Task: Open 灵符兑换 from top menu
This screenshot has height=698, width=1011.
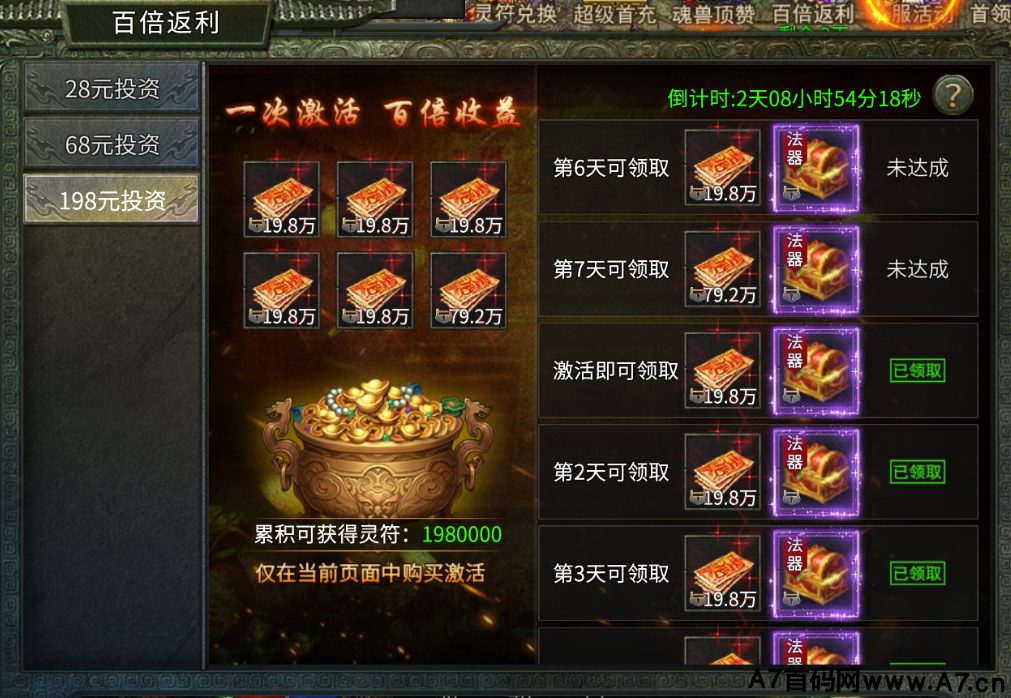Action: click(516, 13)
